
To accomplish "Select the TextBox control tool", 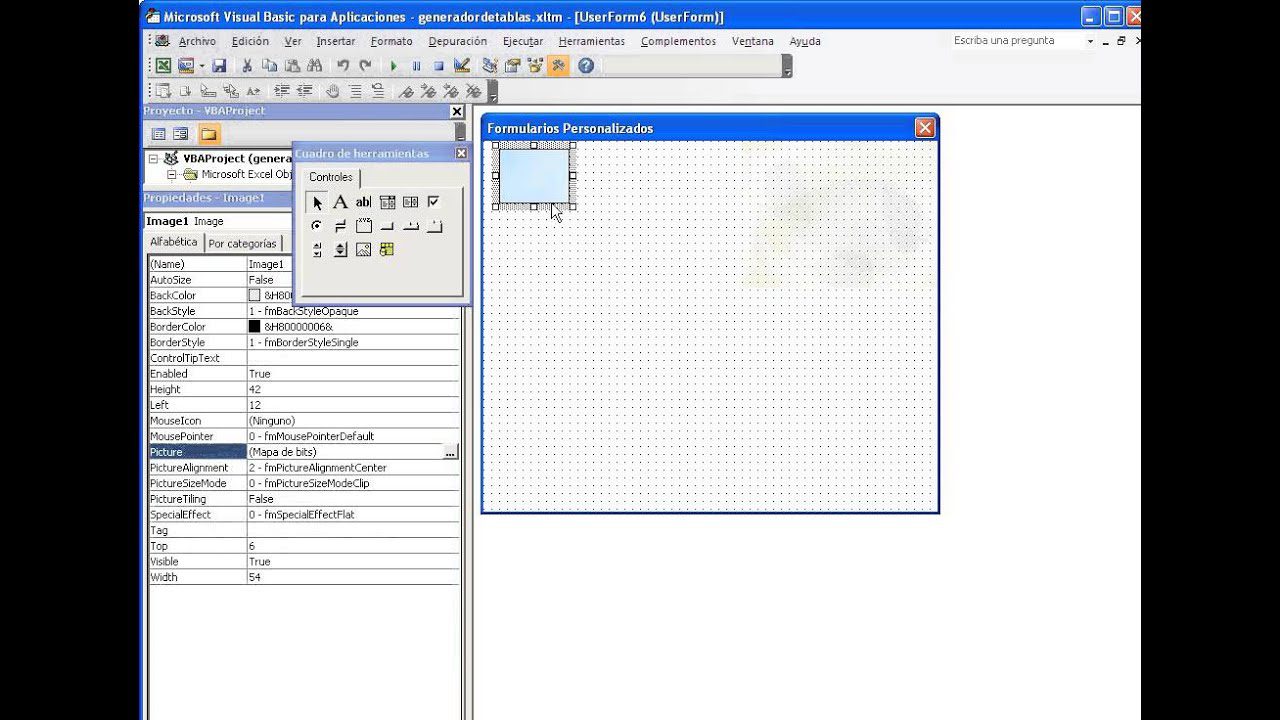I will tap(363, 202).
